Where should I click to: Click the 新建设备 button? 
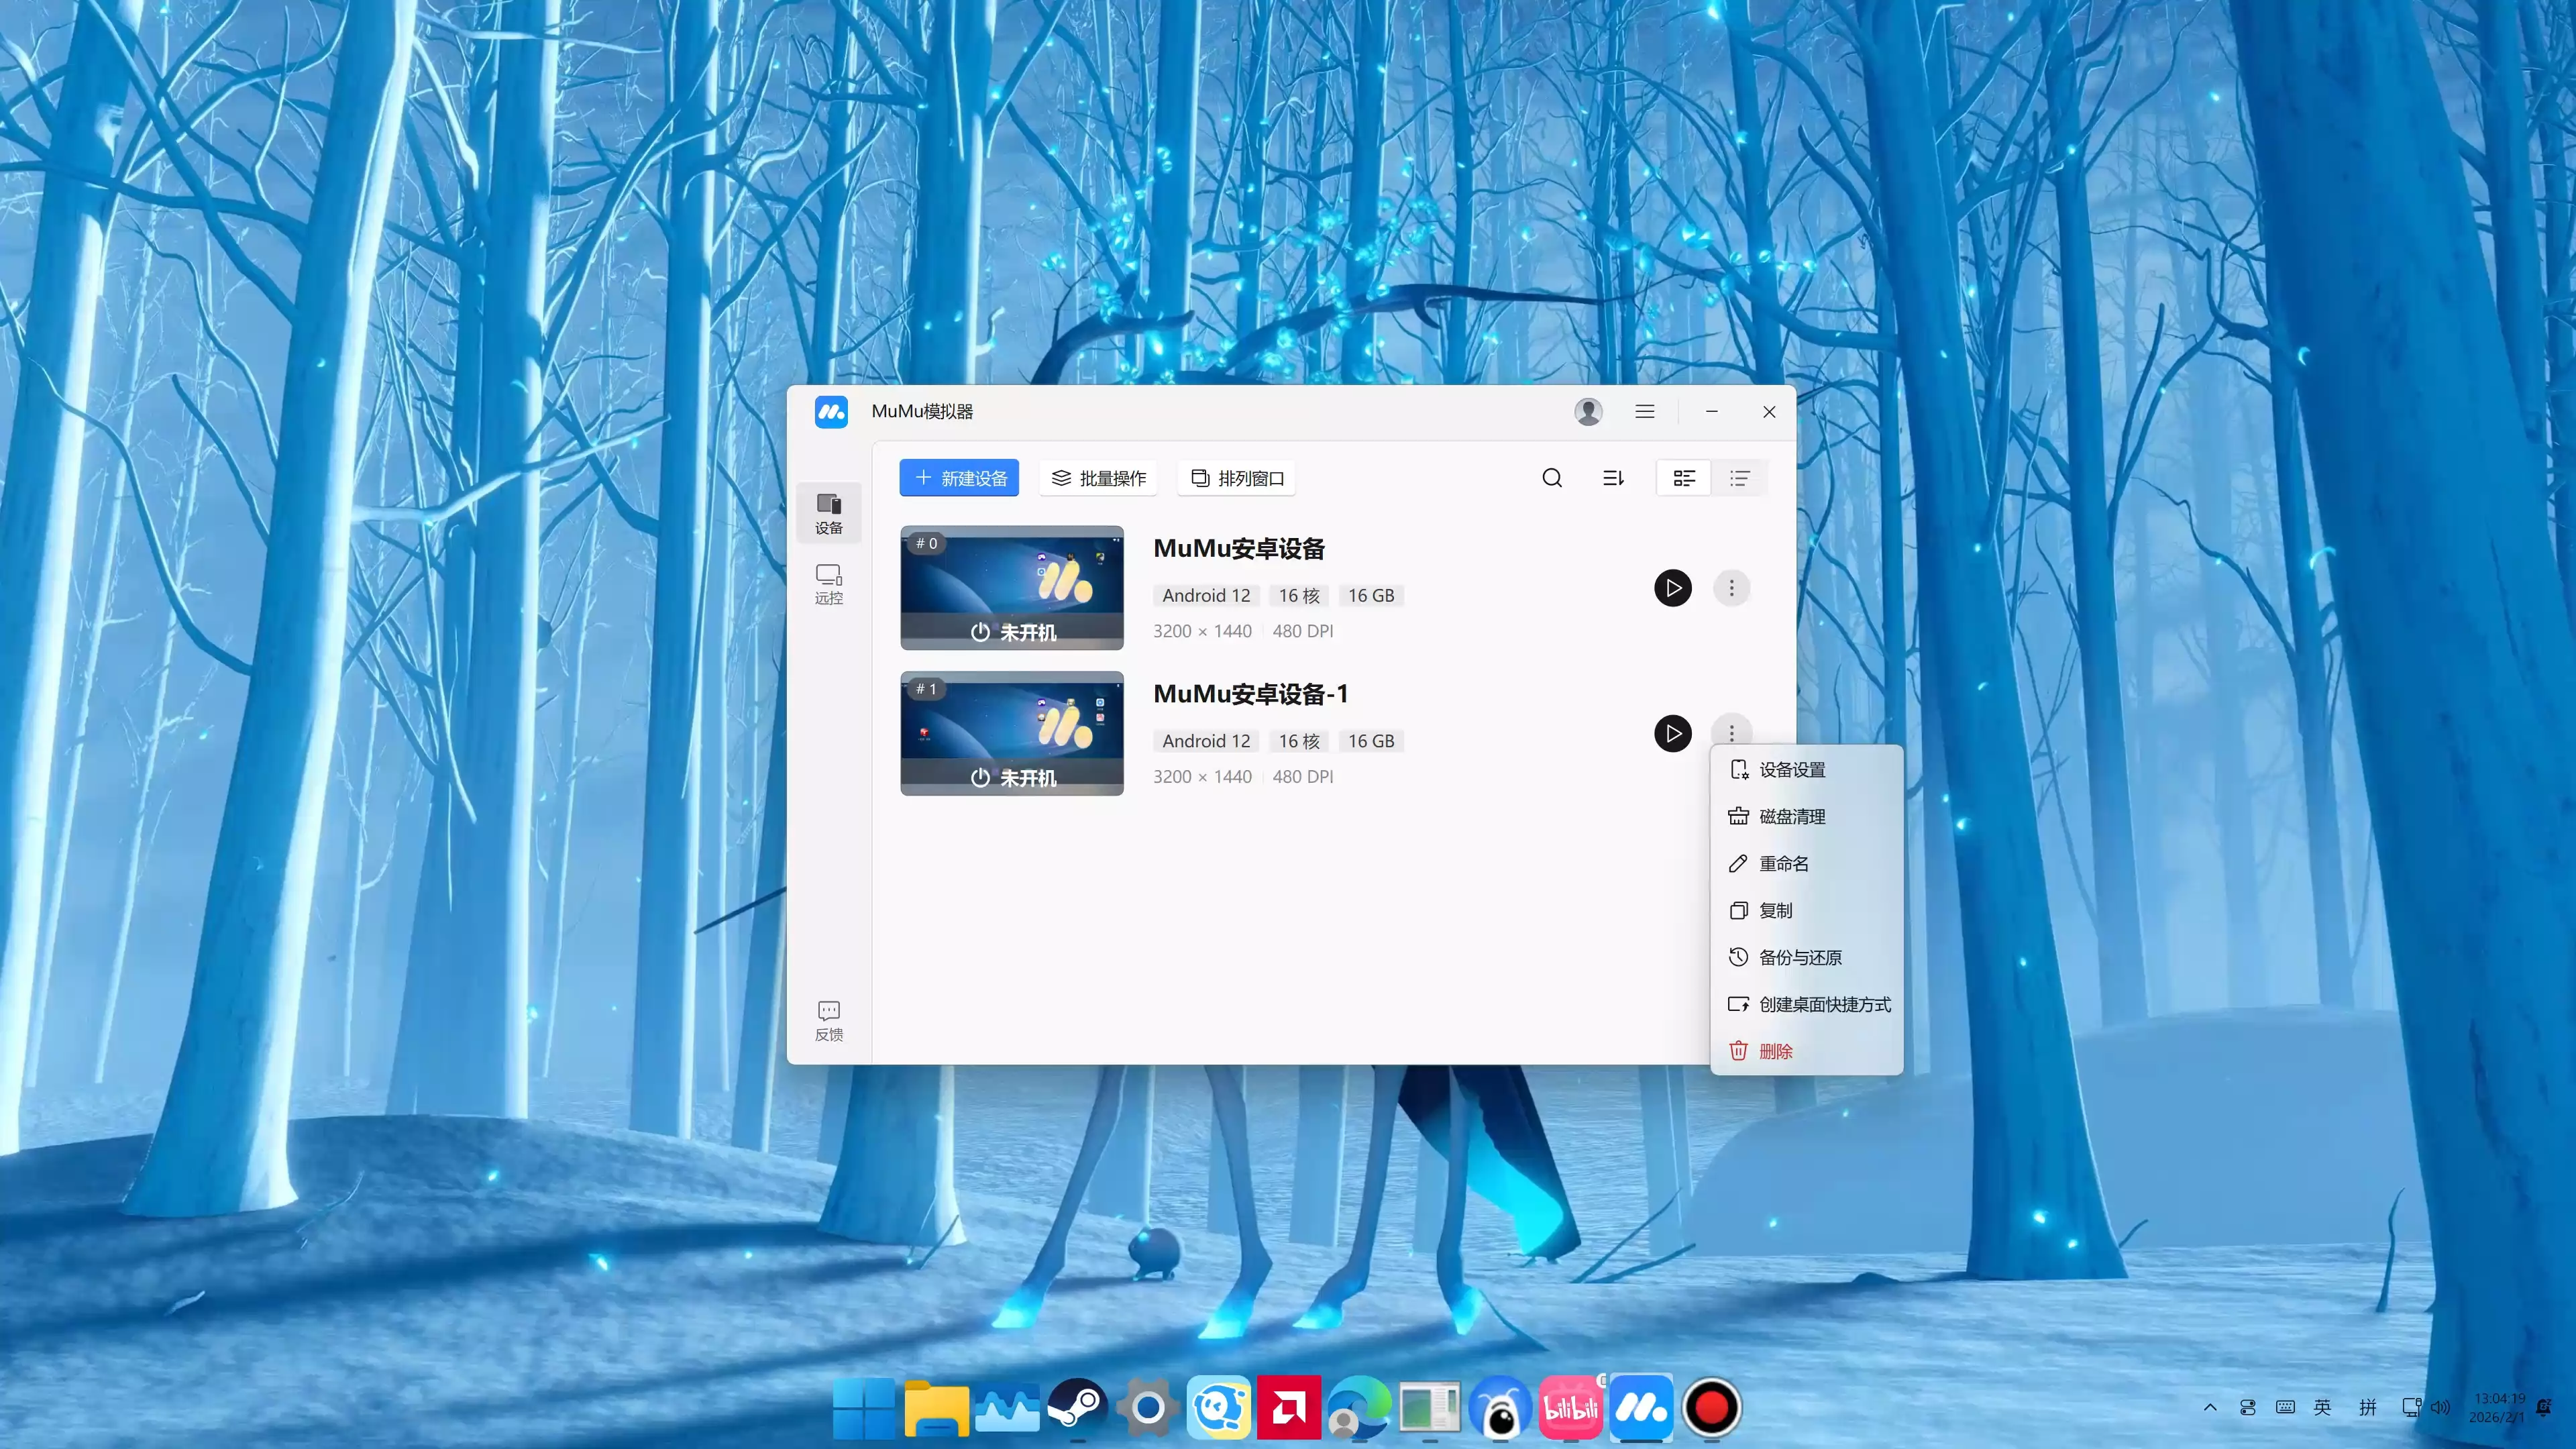pyautogui.click(x=959, y=478)
